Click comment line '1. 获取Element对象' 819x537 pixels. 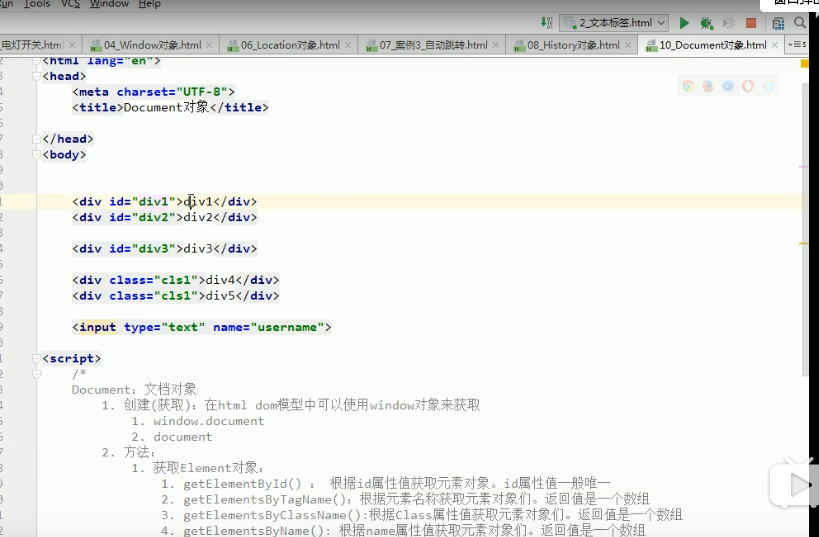pyautogui.click(x=198, y=468)
